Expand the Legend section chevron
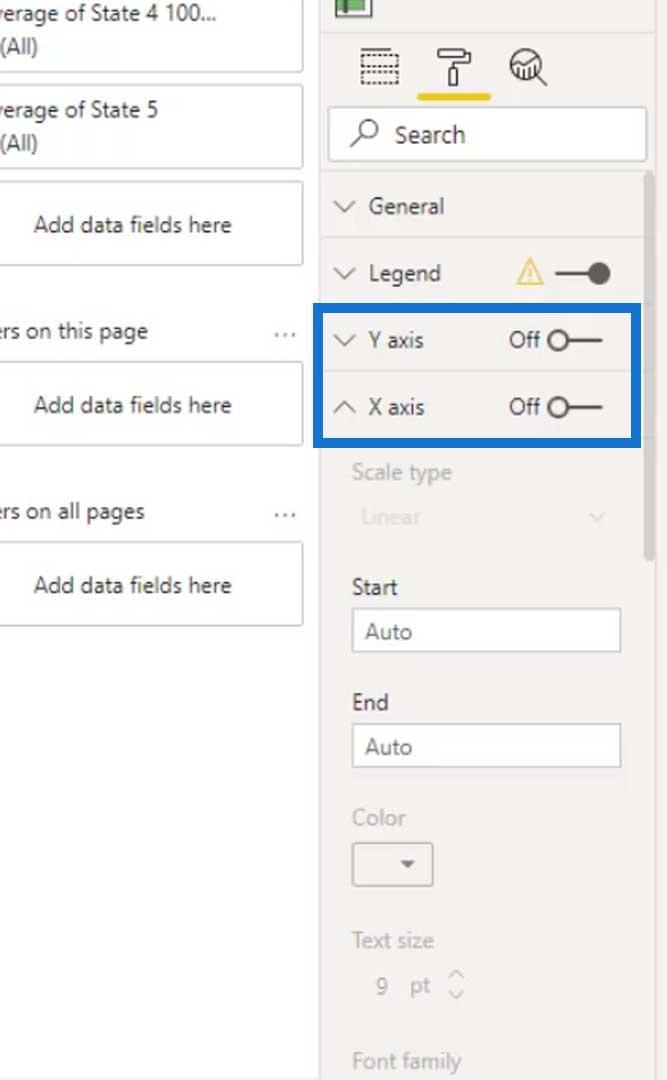667x1080 pixels. click(x=345, y=273)
